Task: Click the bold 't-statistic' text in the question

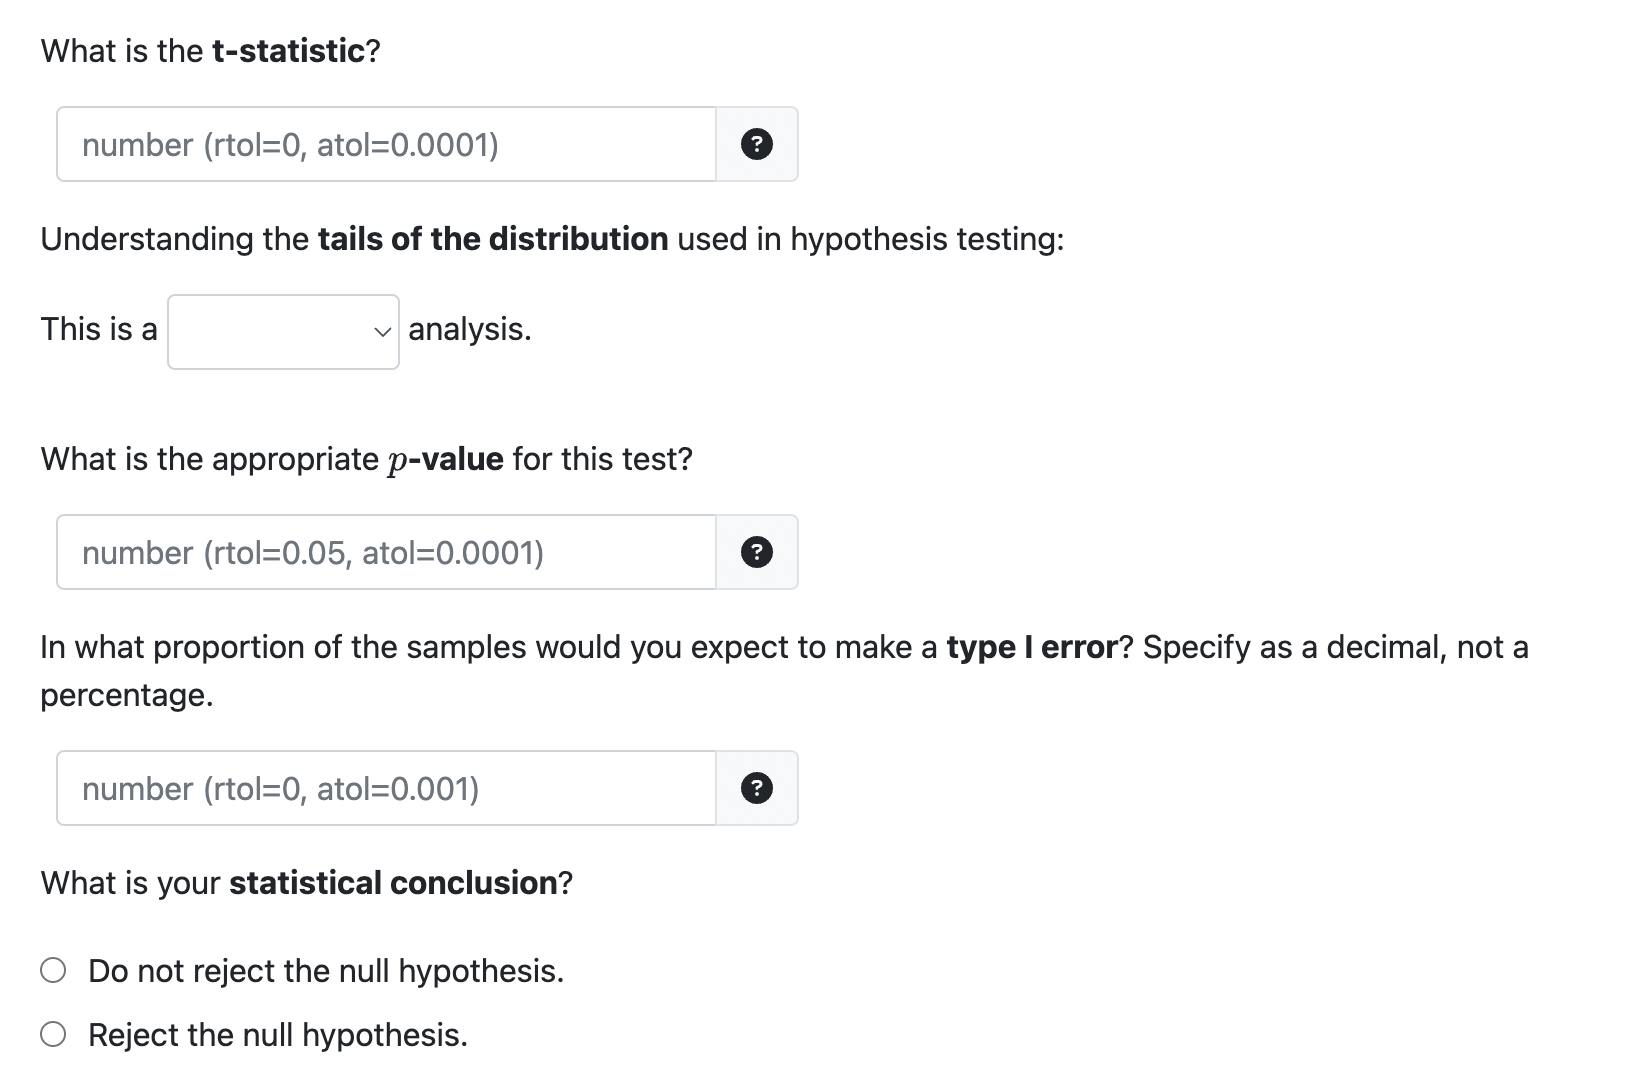Action: click(x=289, y=51)
